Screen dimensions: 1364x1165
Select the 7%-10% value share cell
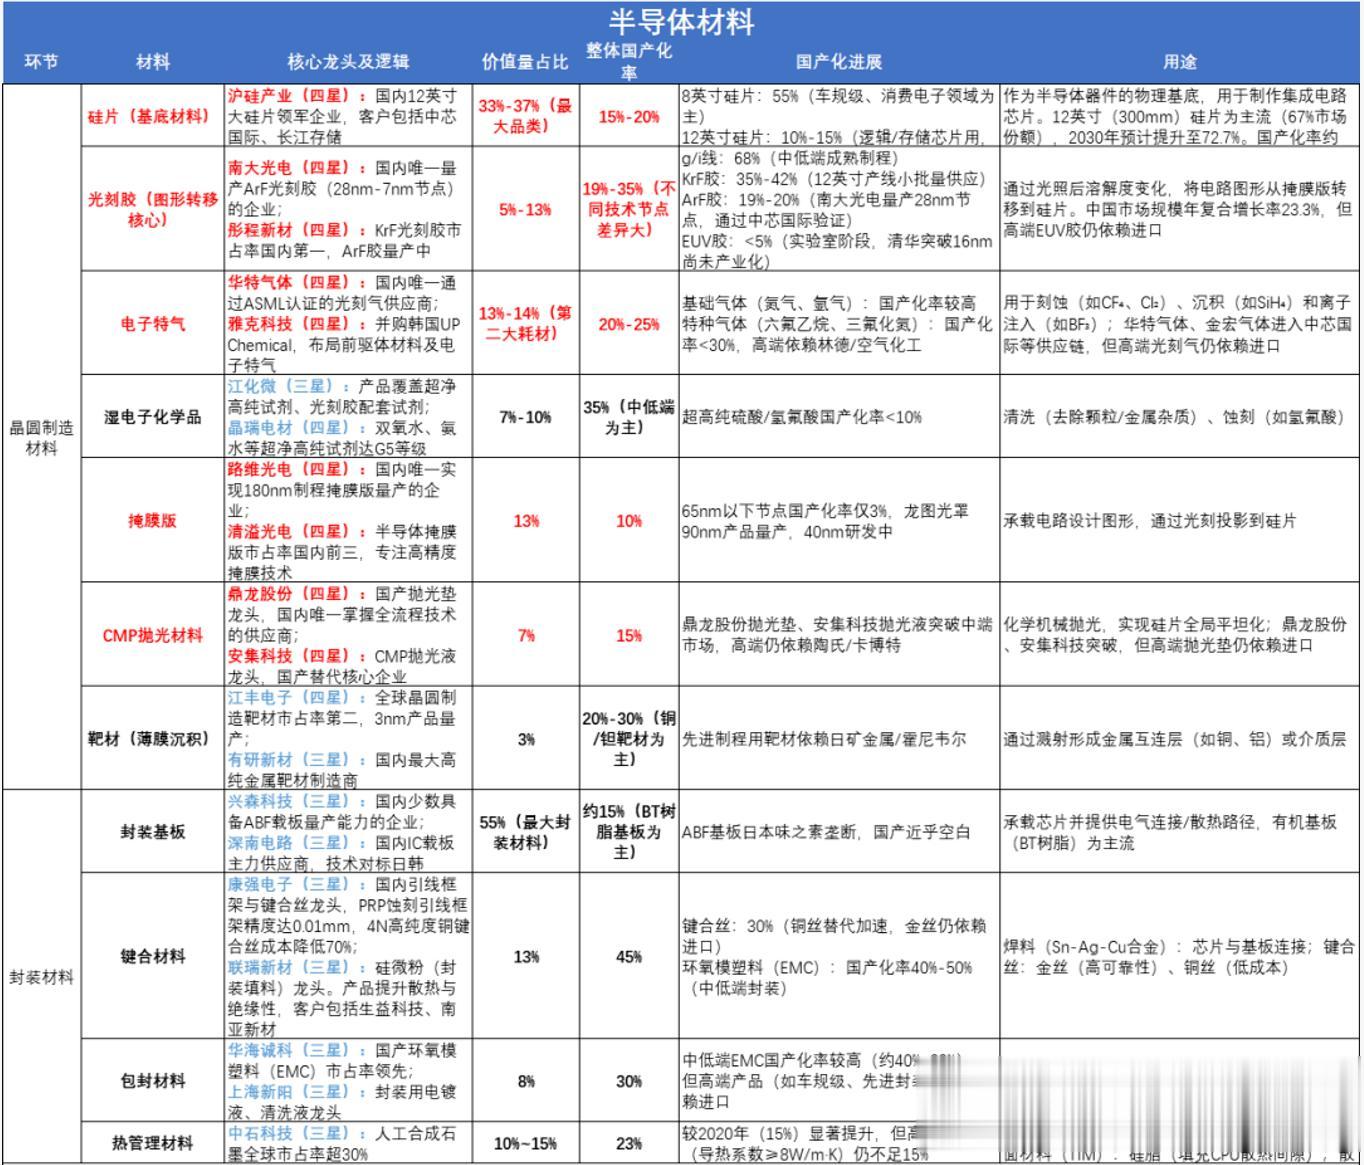(525, 417)
